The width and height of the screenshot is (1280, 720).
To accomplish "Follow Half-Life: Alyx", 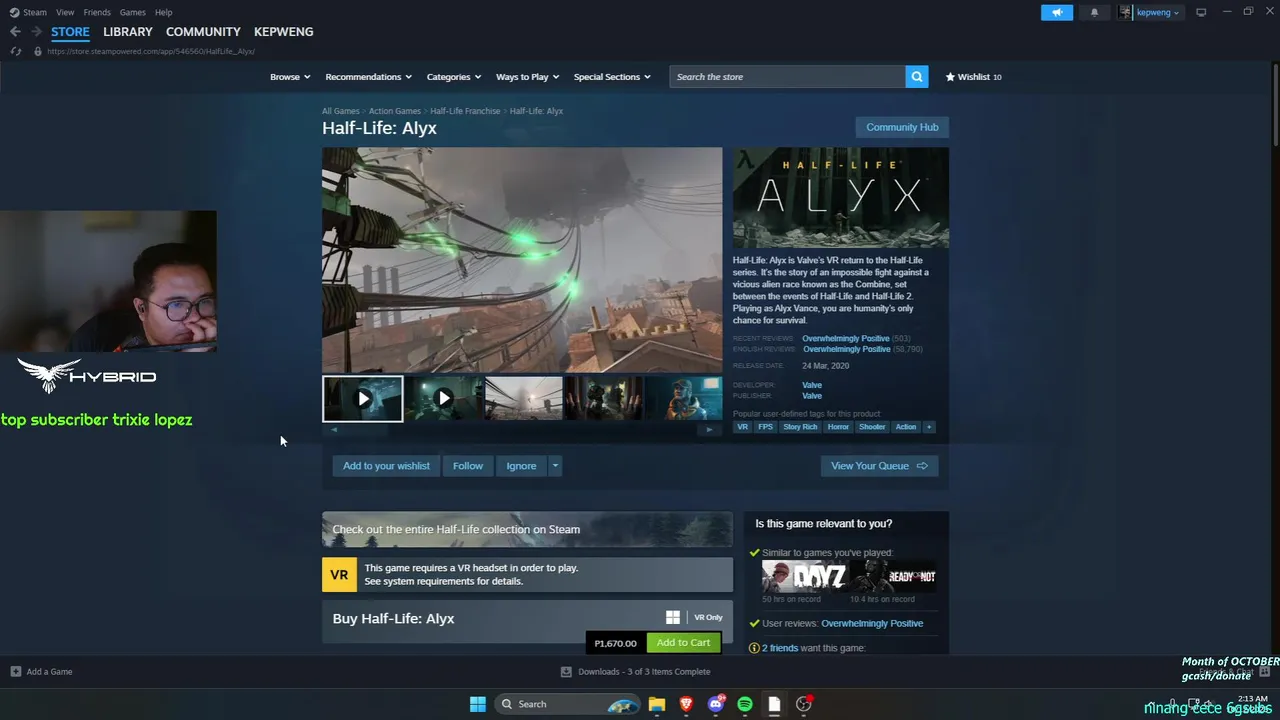I will click(467, 466).
